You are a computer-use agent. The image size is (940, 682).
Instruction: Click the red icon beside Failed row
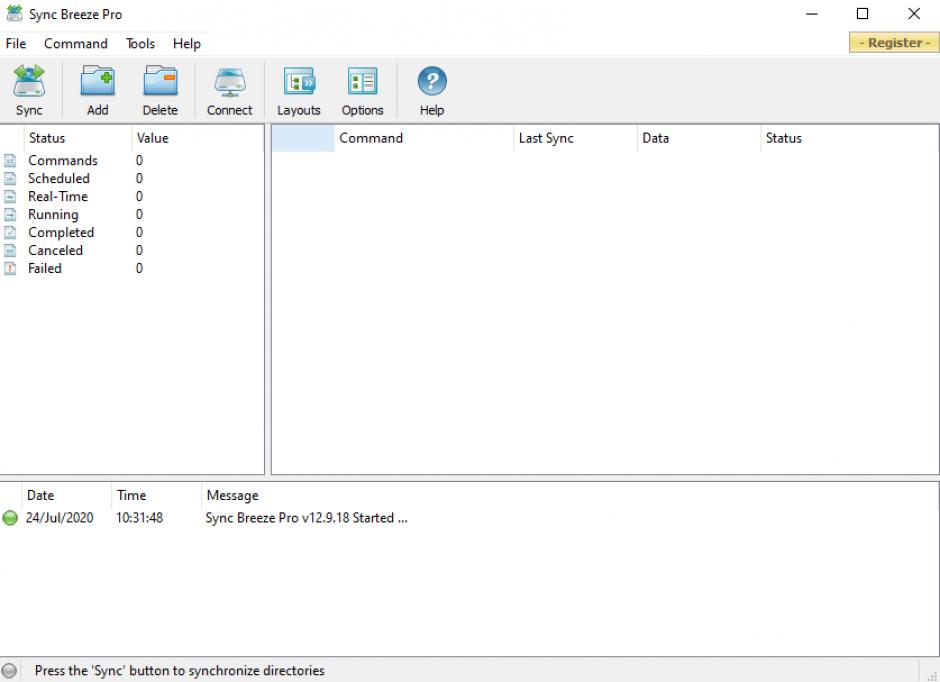10,268
